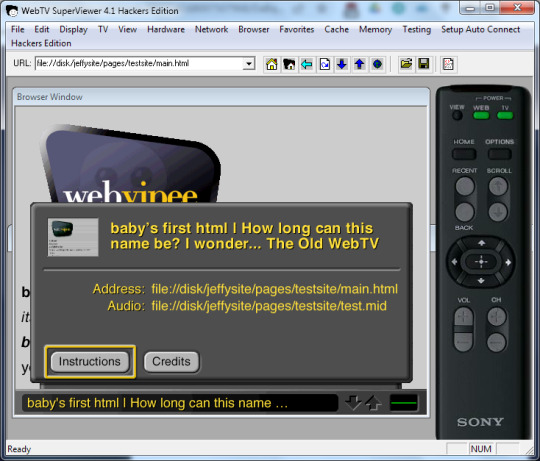Open the File menu
Screen dimensions: 540x461
tap(18, 30)
